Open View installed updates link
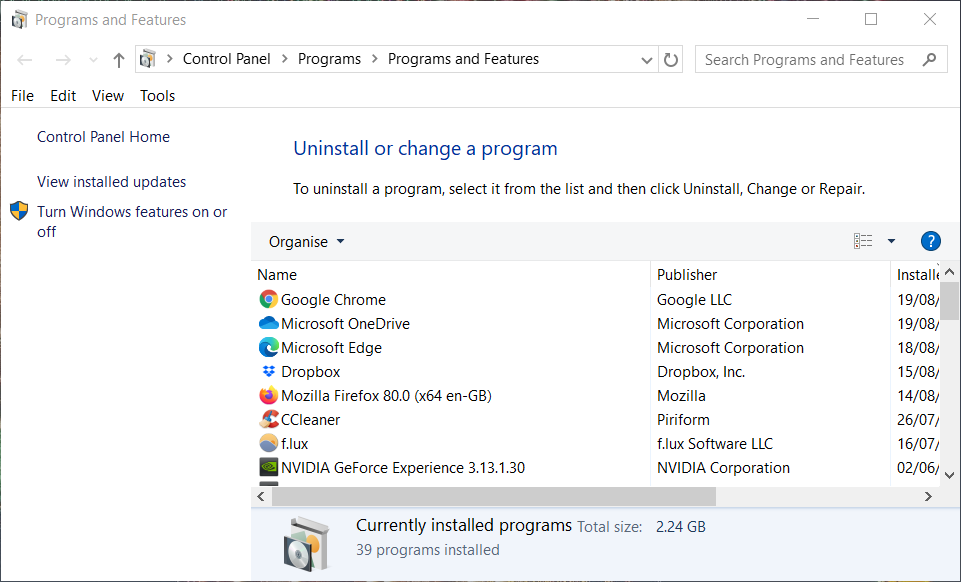 111,182
